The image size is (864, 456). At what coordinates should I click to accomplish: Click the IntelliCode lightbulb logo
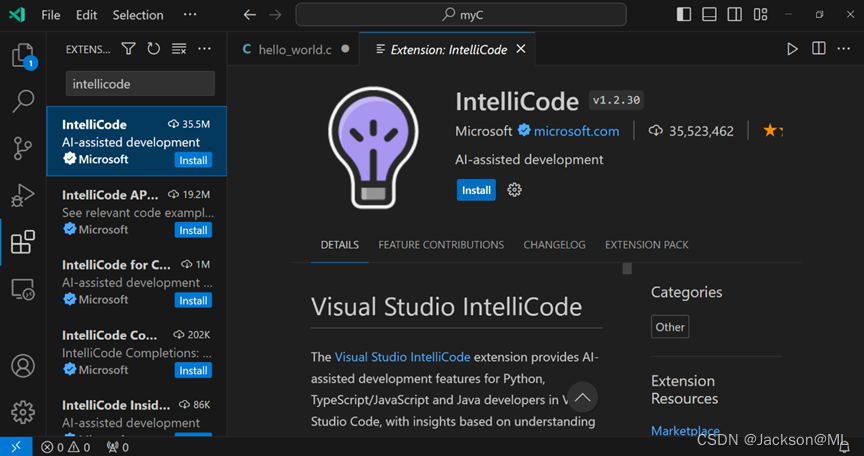click(x=374, y=147)
